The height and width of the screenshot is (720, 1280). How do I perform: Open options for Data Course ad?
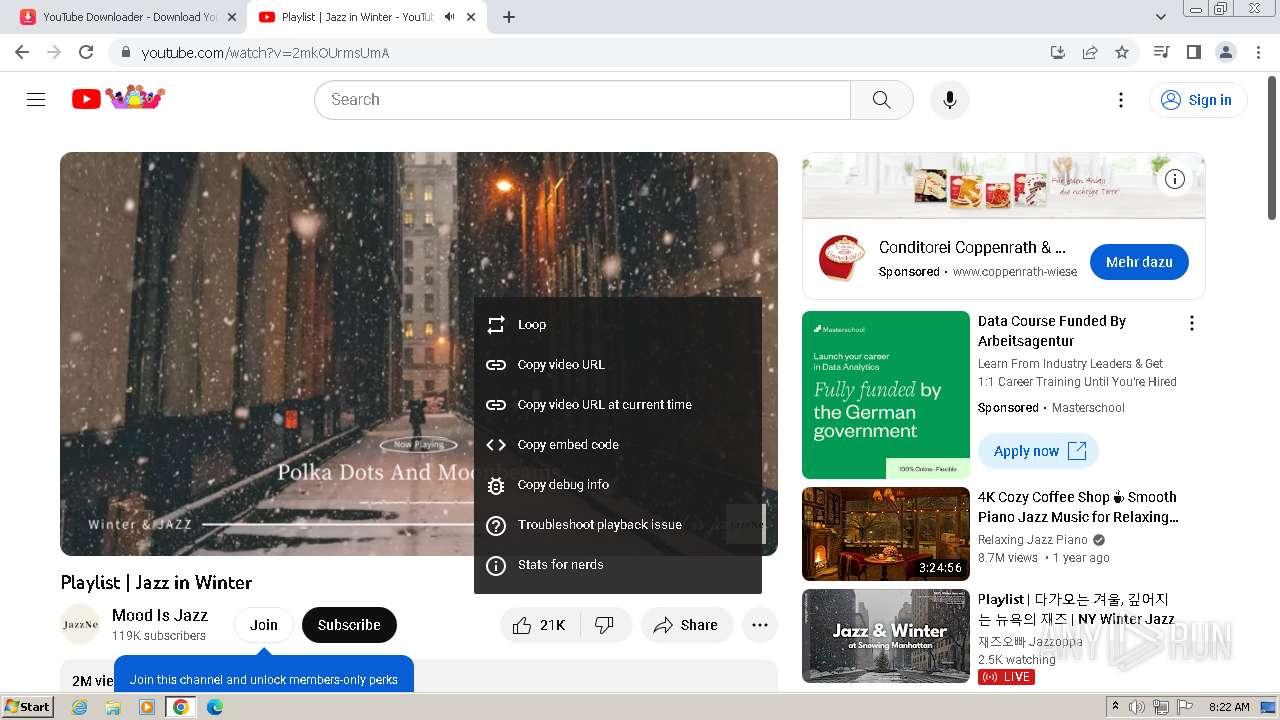coord(1191,323)
